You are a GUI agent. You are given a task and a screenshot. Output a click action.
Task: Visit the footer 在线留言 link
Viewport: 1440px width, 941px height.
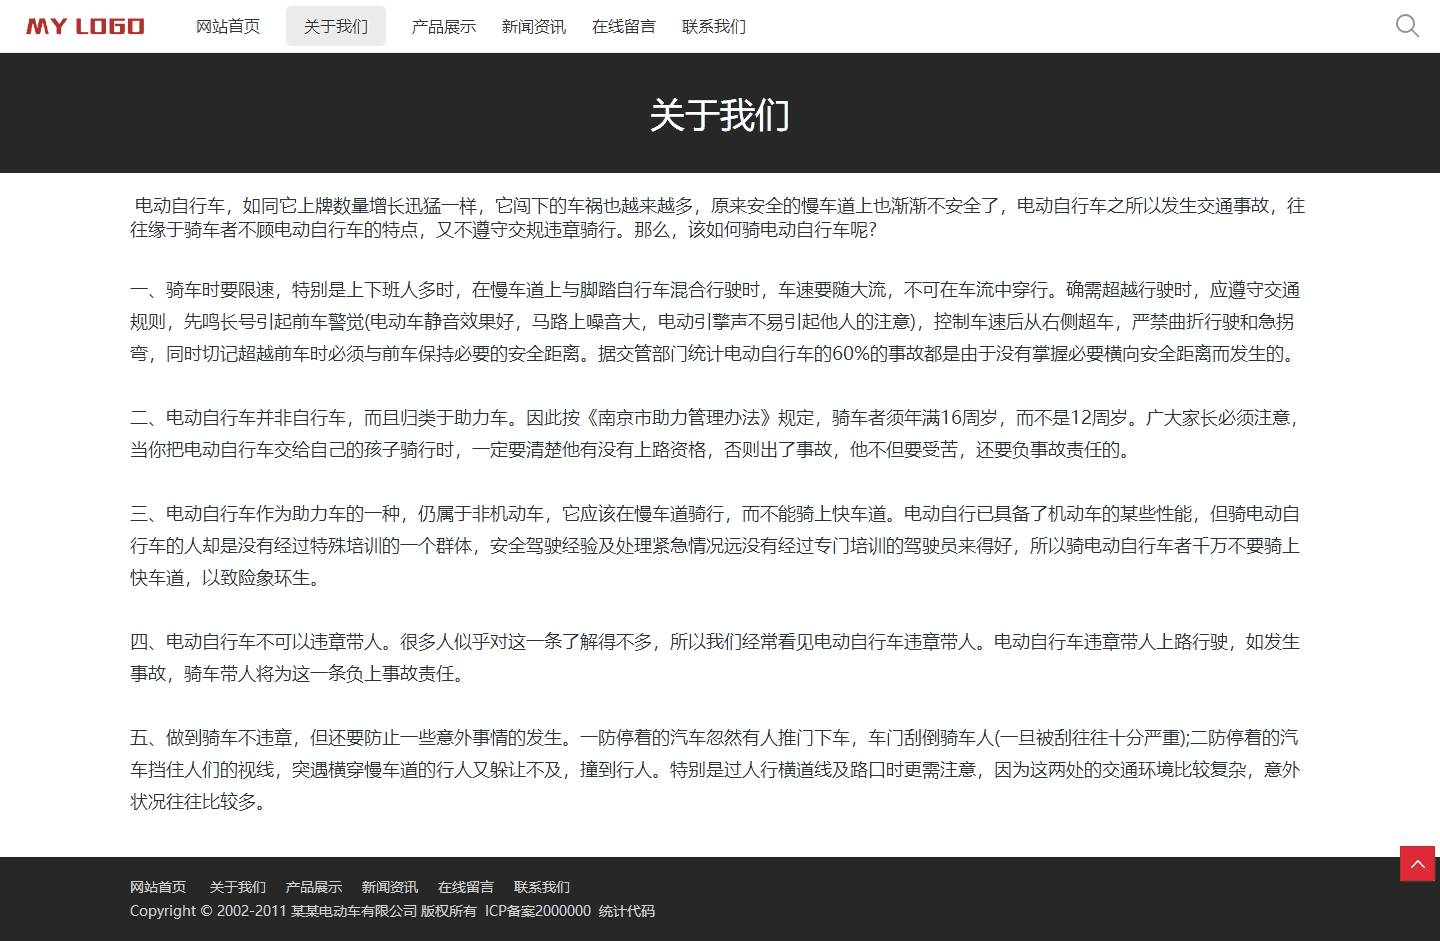pyautogui.click(x=466, y=887)
